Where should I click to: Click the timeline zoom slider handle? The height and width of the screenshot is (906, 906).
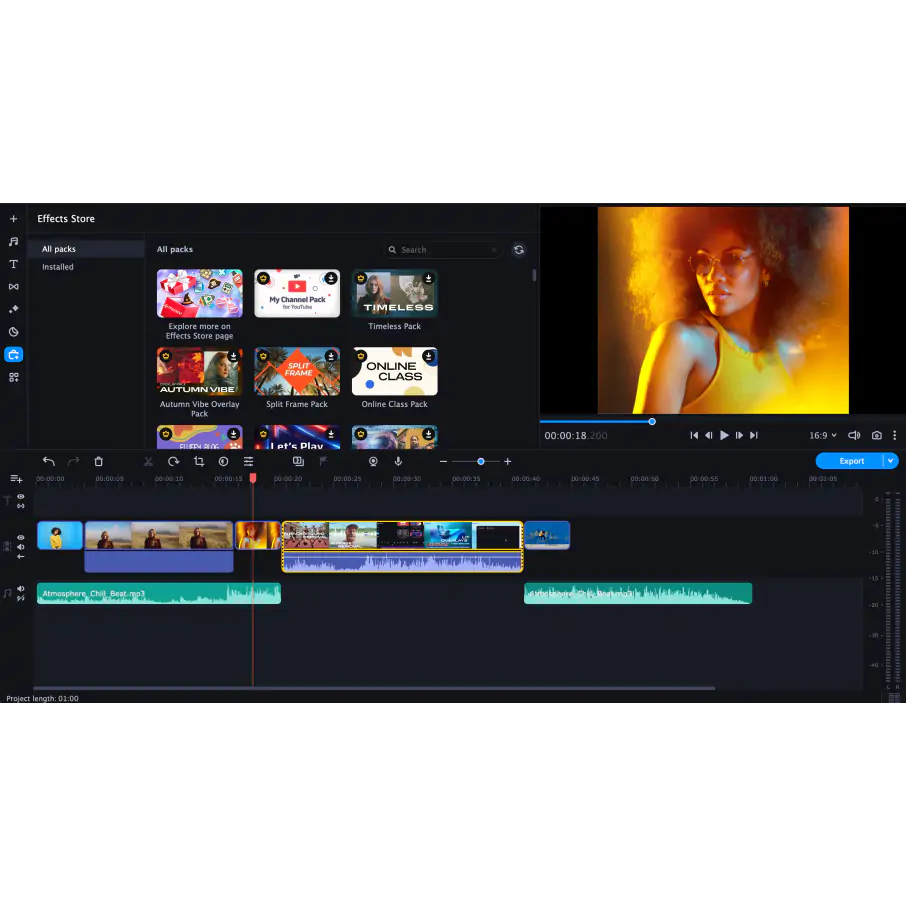(x=481, y=461)
